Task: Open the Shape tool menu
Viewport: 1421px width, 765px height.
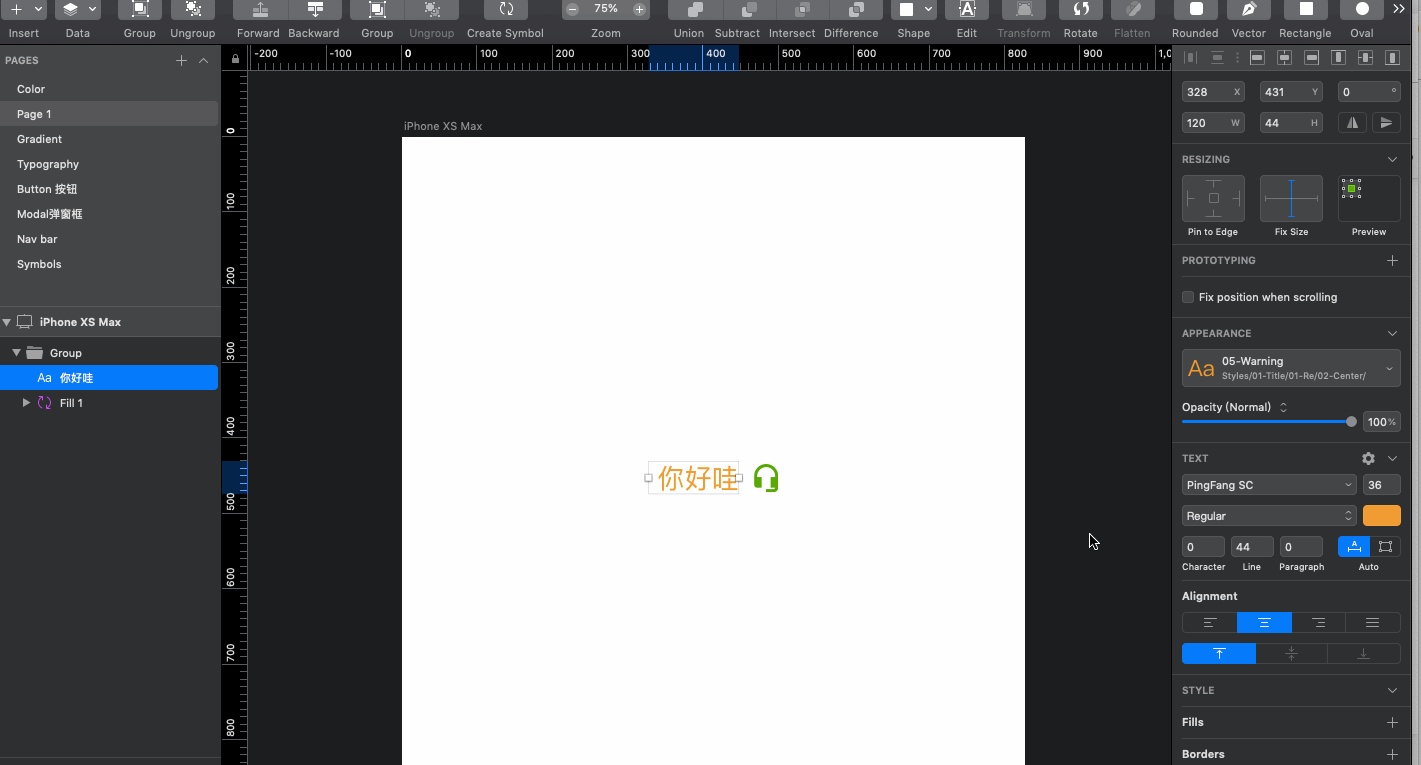Action: (x=913, y=10)
